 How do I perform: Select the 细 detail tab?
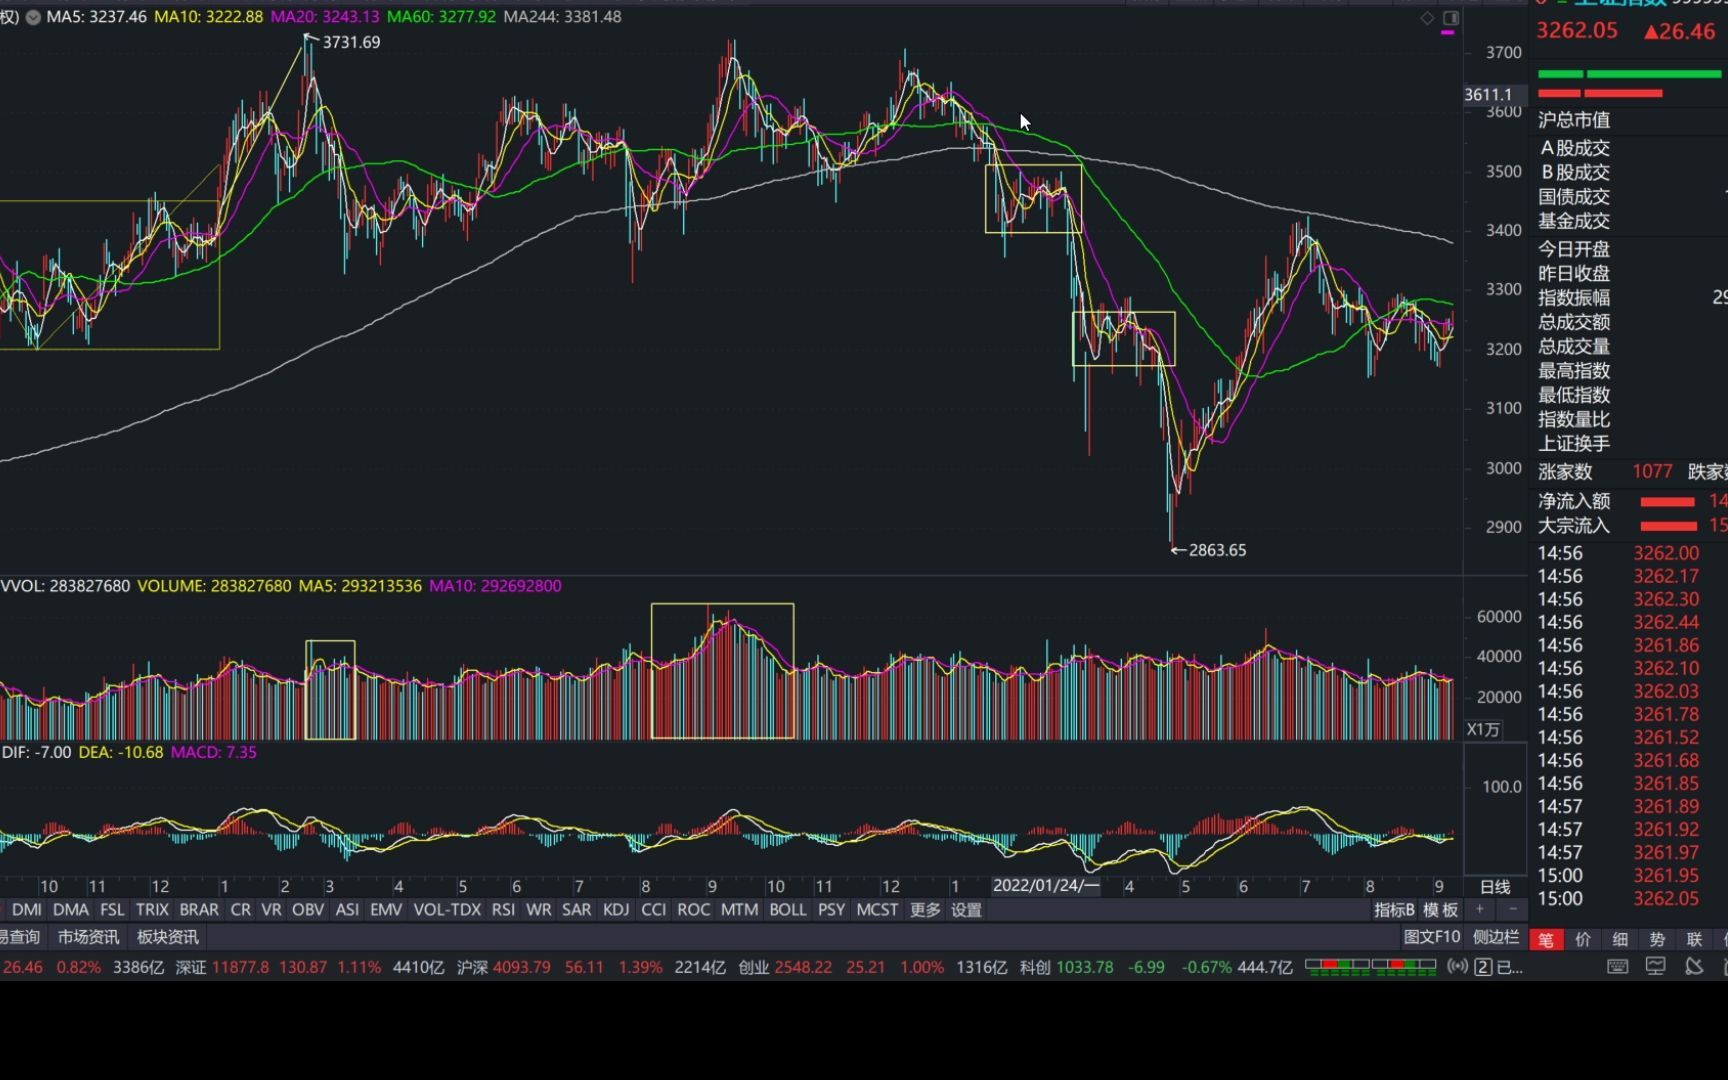point(1620,939)
